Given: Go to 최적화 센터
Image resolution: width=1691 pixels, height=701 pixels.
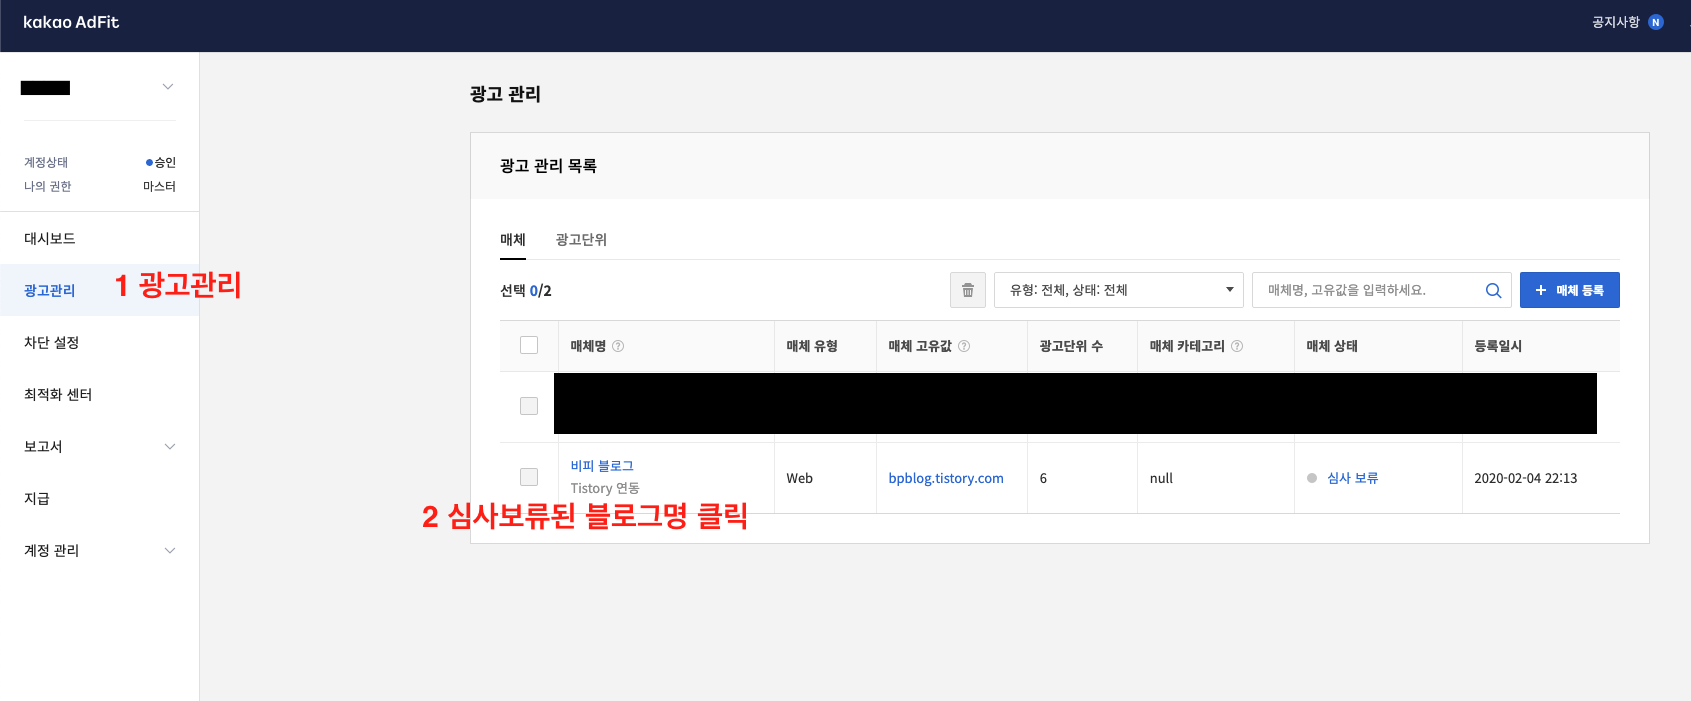Looking at the screenshot, I should pos(58,394).
